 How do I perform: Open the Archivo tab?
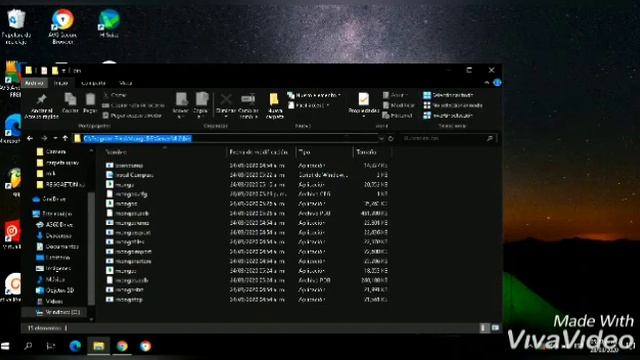click(34, 83)
